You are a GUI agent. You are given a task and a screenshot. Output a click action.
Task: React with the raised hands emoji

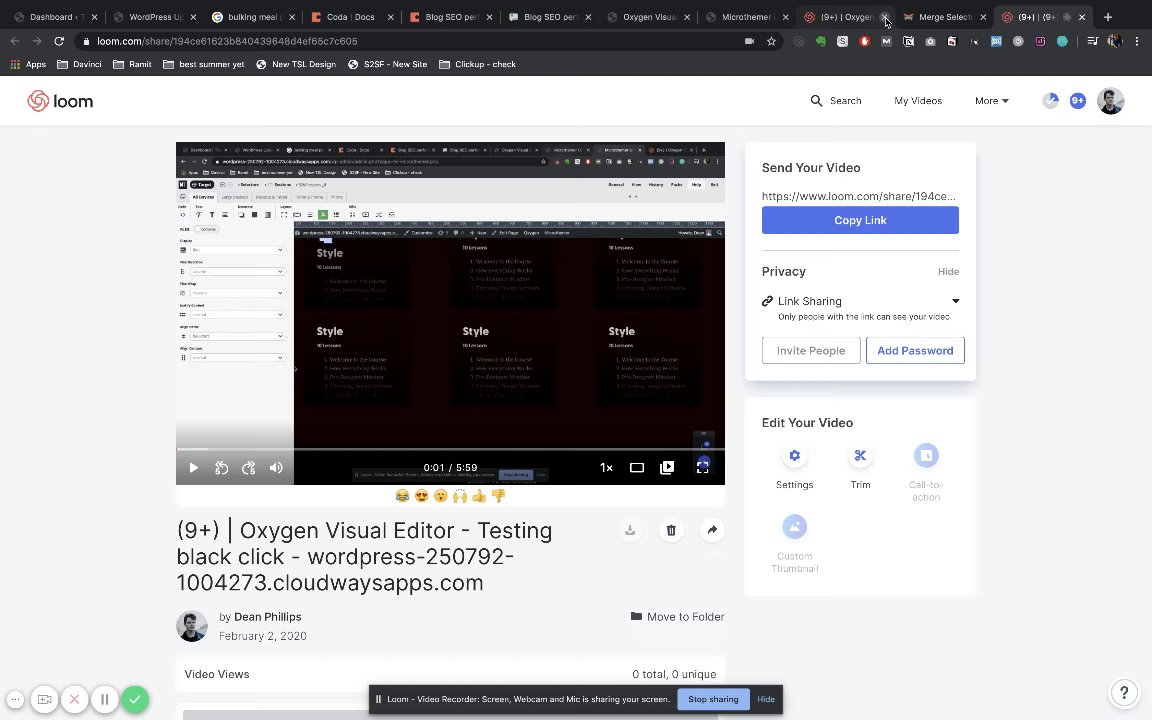(x=460, y=496)
